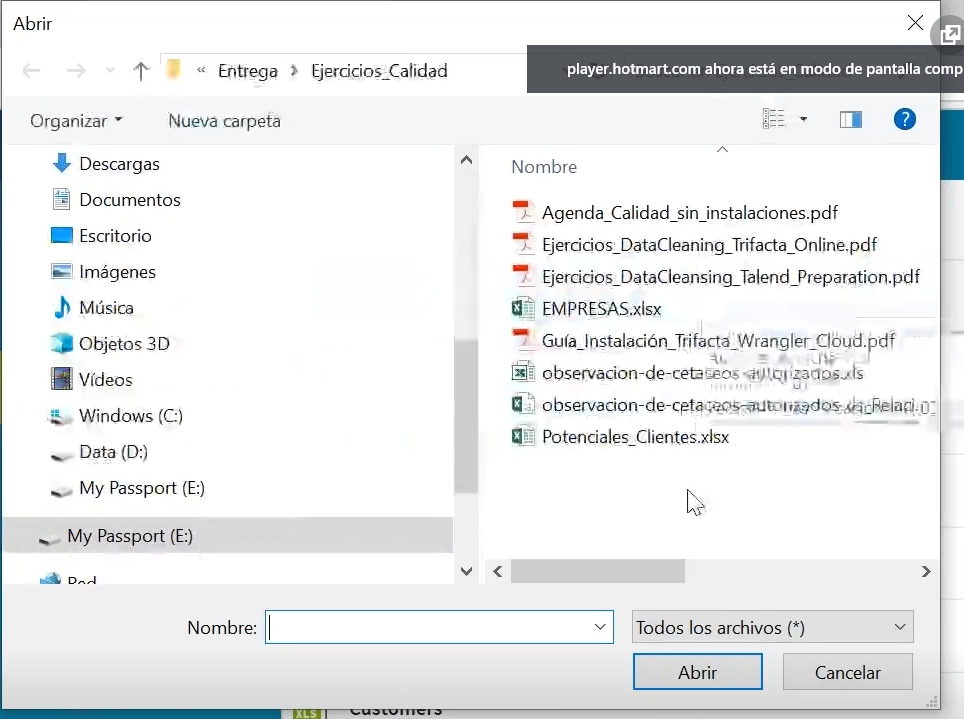This screenshot has height=719, width=964.
Task: Select Ejercicios_Calidad in the breadcrumb path
Action: click(379, 71)
